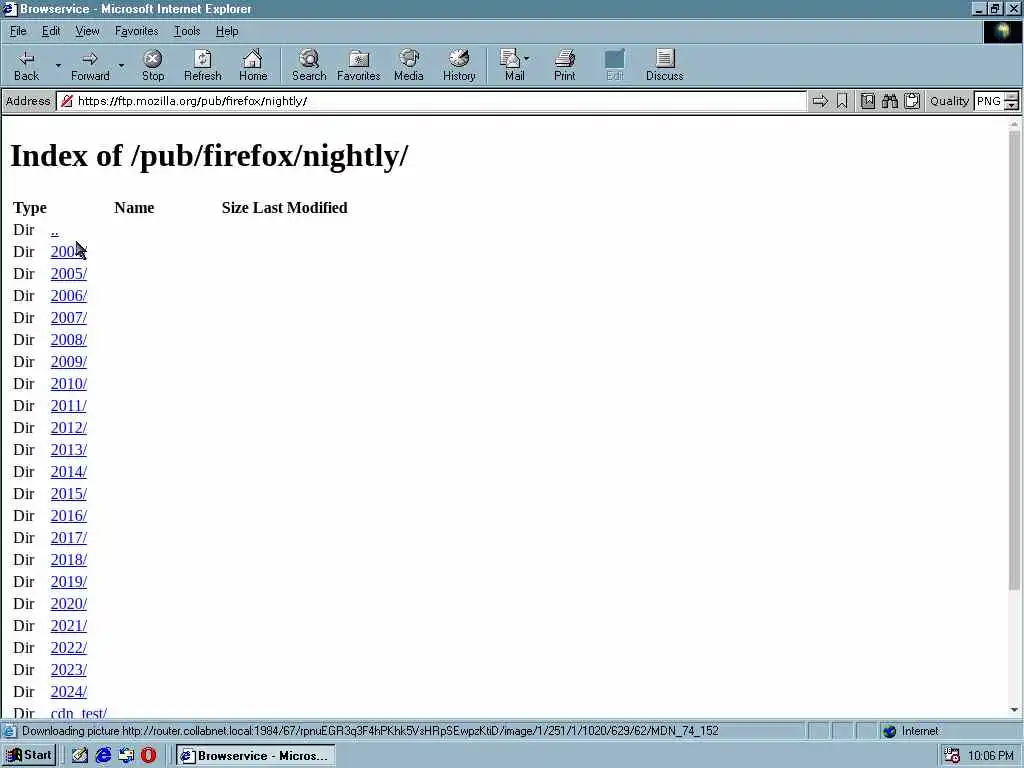This screenshot has width=1024, height=768.
Task: Open the 2007/ directory link
Action: click(69, 318)
